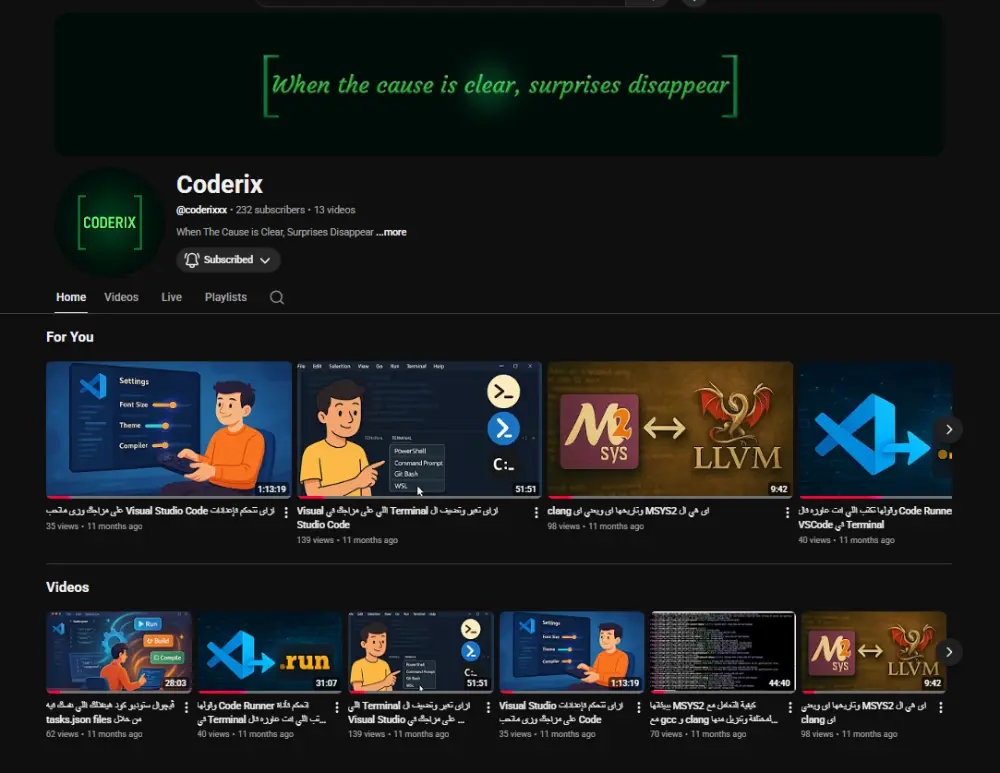Expand channel description via ...more
The height and width of the screenshot is (773, 1000).
pyautogui.click(x=391, y=232)
